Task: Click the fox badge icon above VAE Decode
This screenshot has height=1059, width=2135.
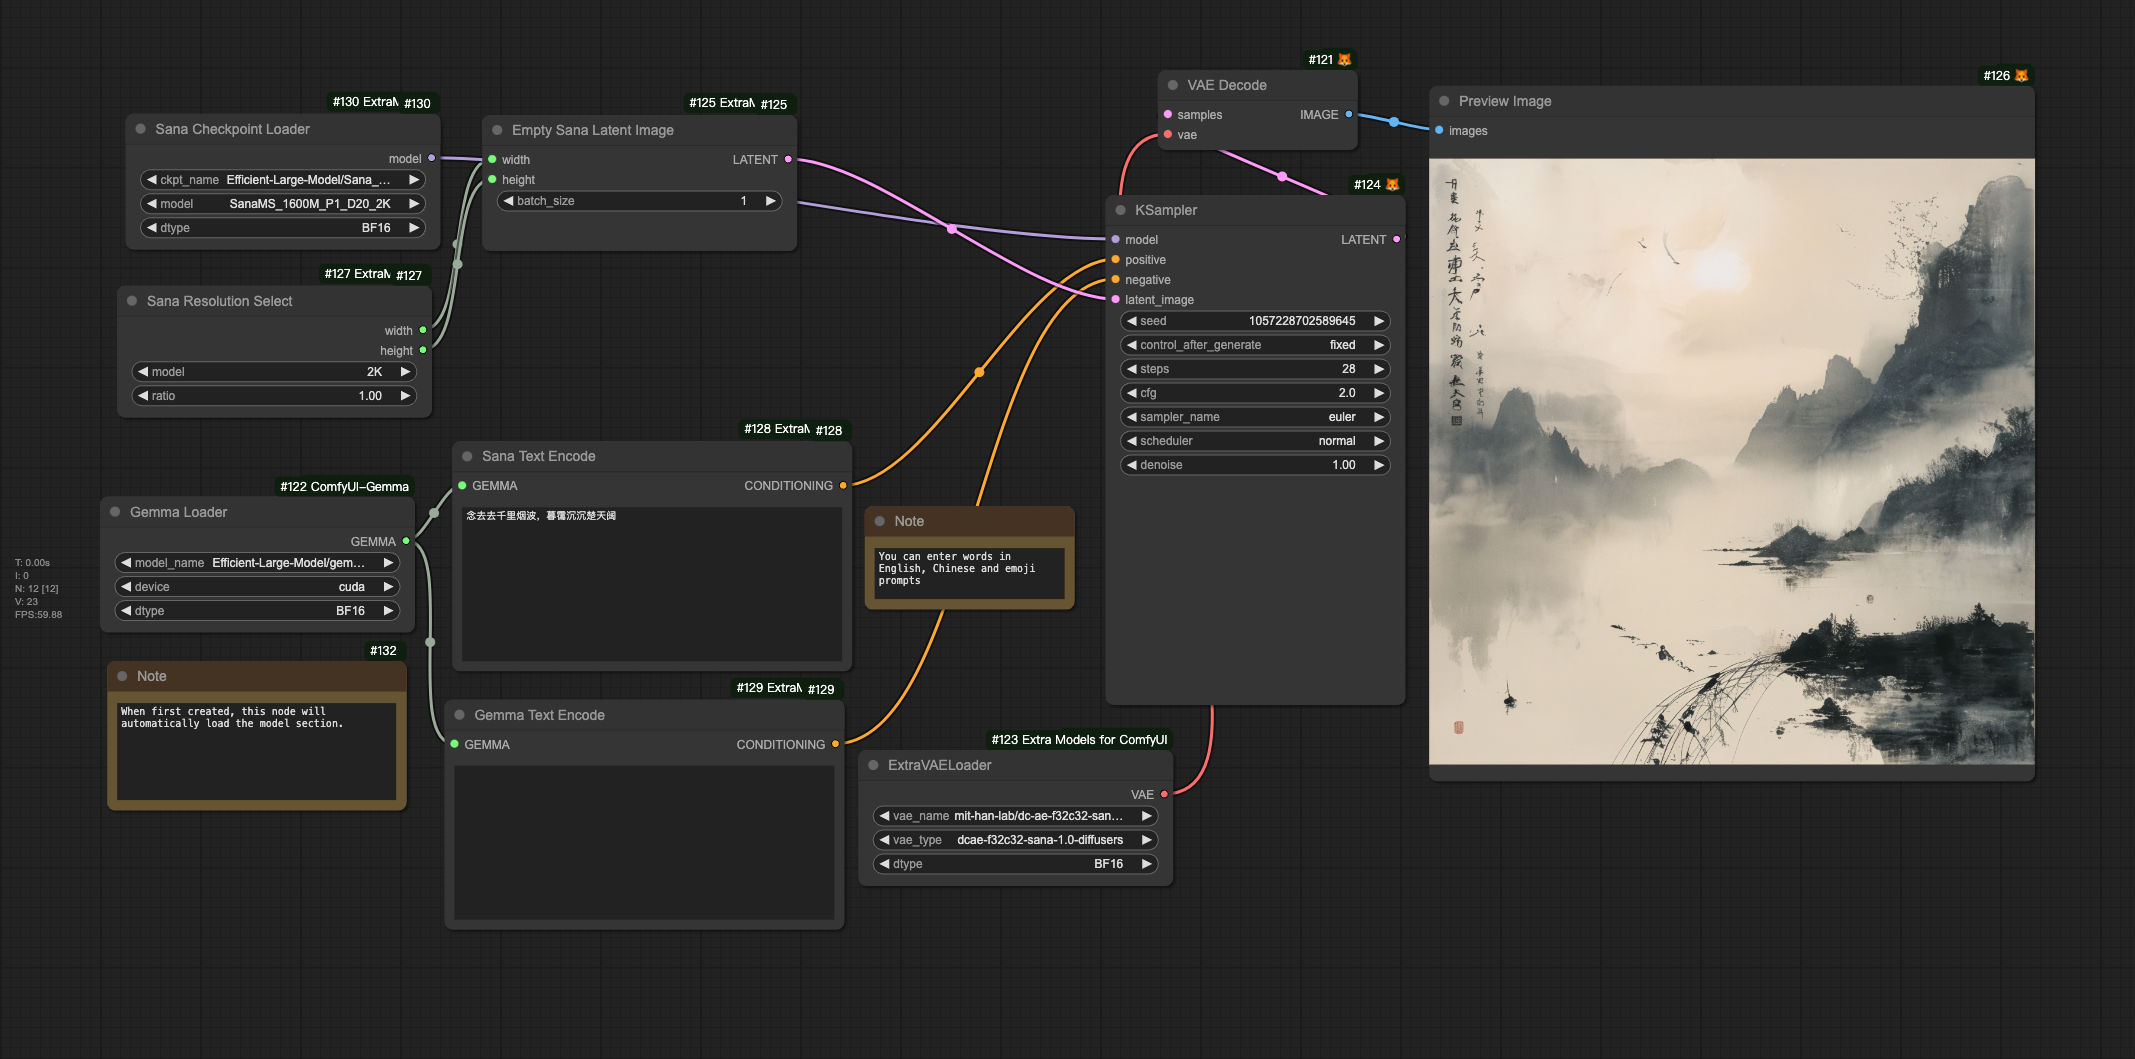Action: click(1344, 60)
